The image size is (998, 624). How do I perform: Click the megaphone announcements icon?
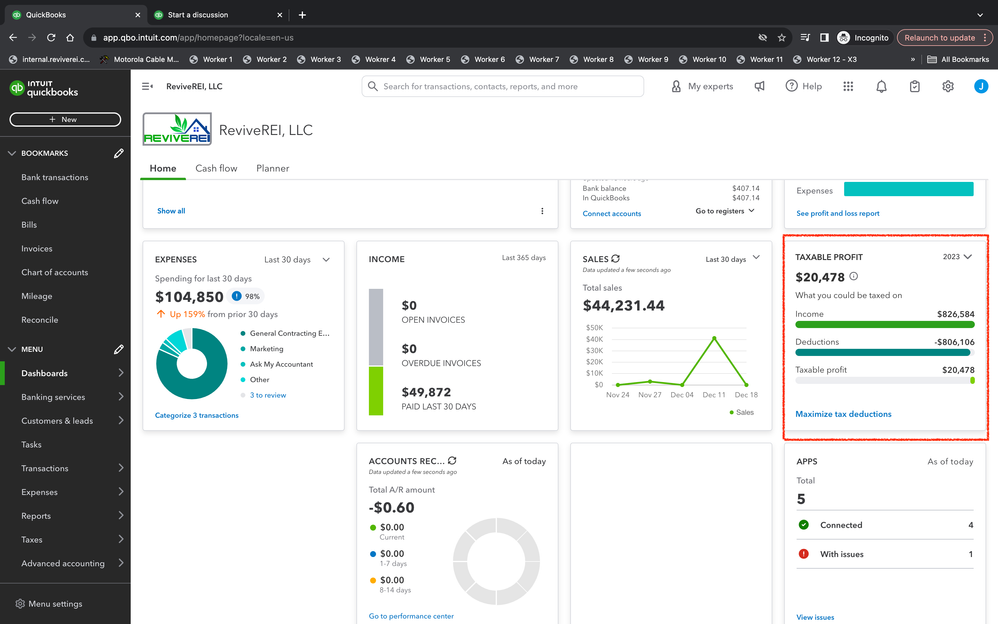[x=759, y=86]
